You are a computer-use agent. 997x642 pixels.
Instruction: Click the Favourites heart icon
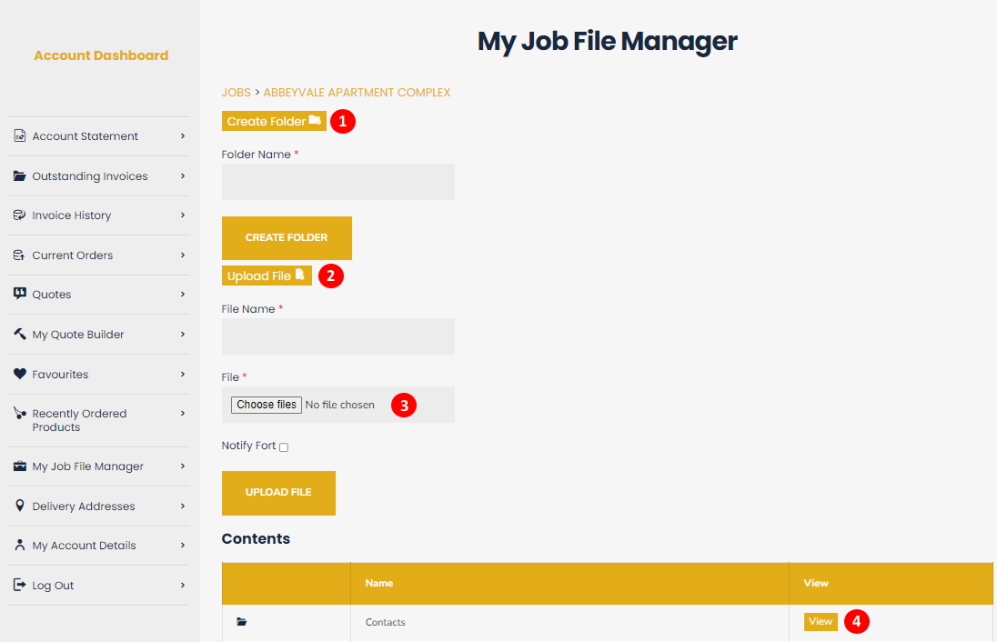(18, 374)
